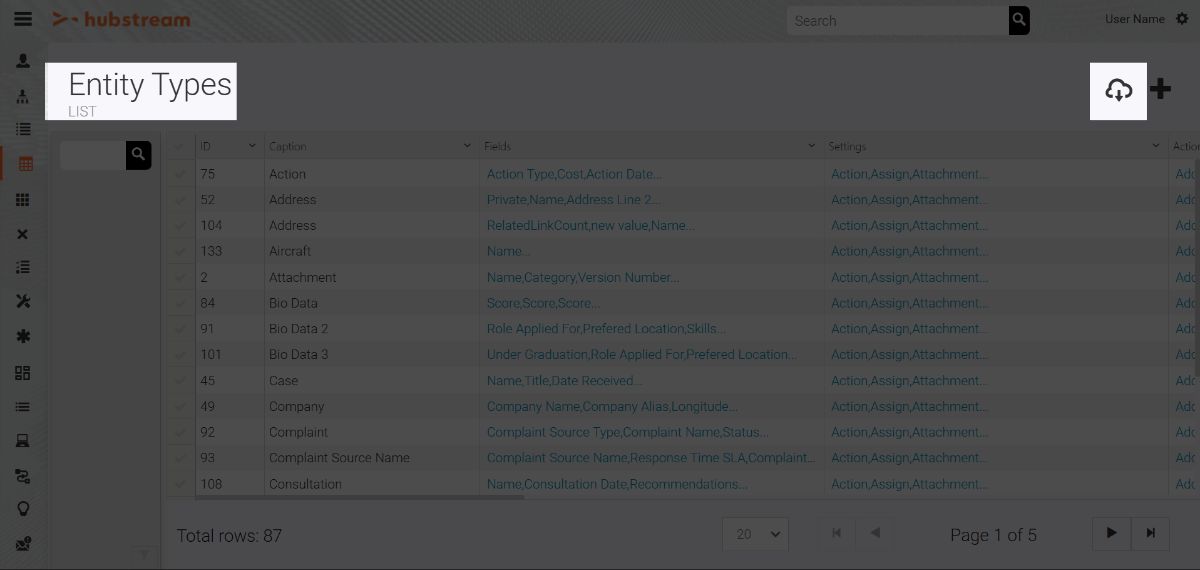
Task: Open the calendar grid item in sidebar
Action: (25, 164)
